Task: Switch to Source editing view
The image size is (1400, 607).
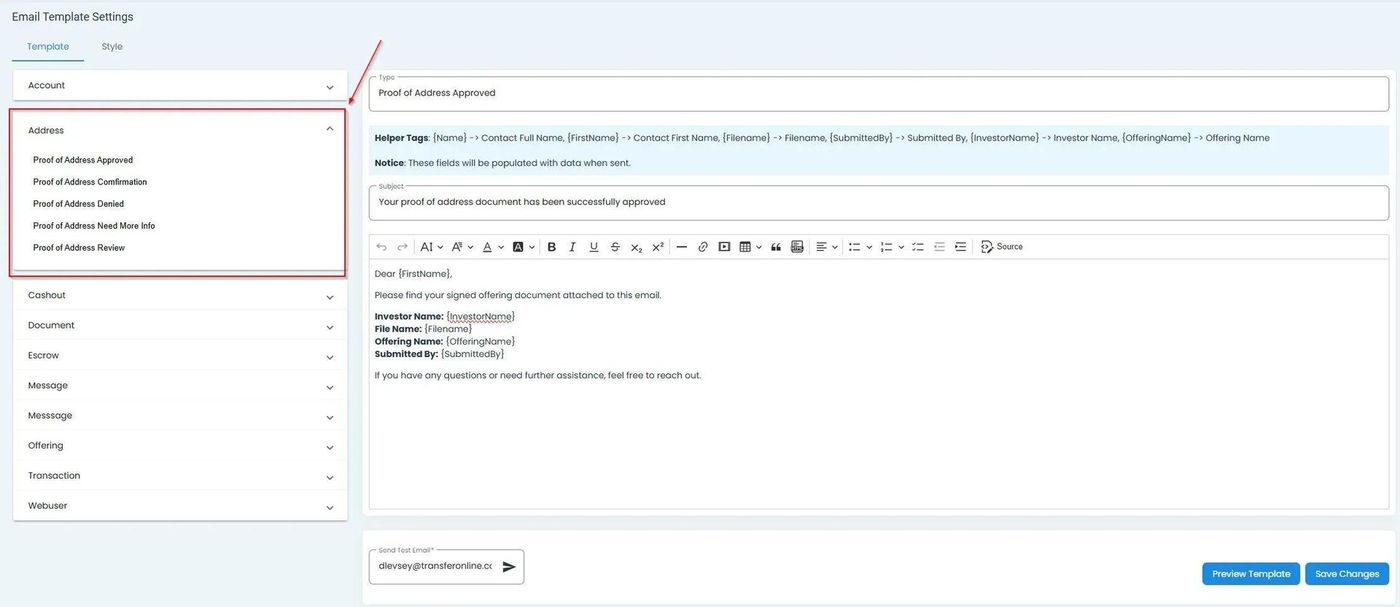Action: coord(1002,247)
